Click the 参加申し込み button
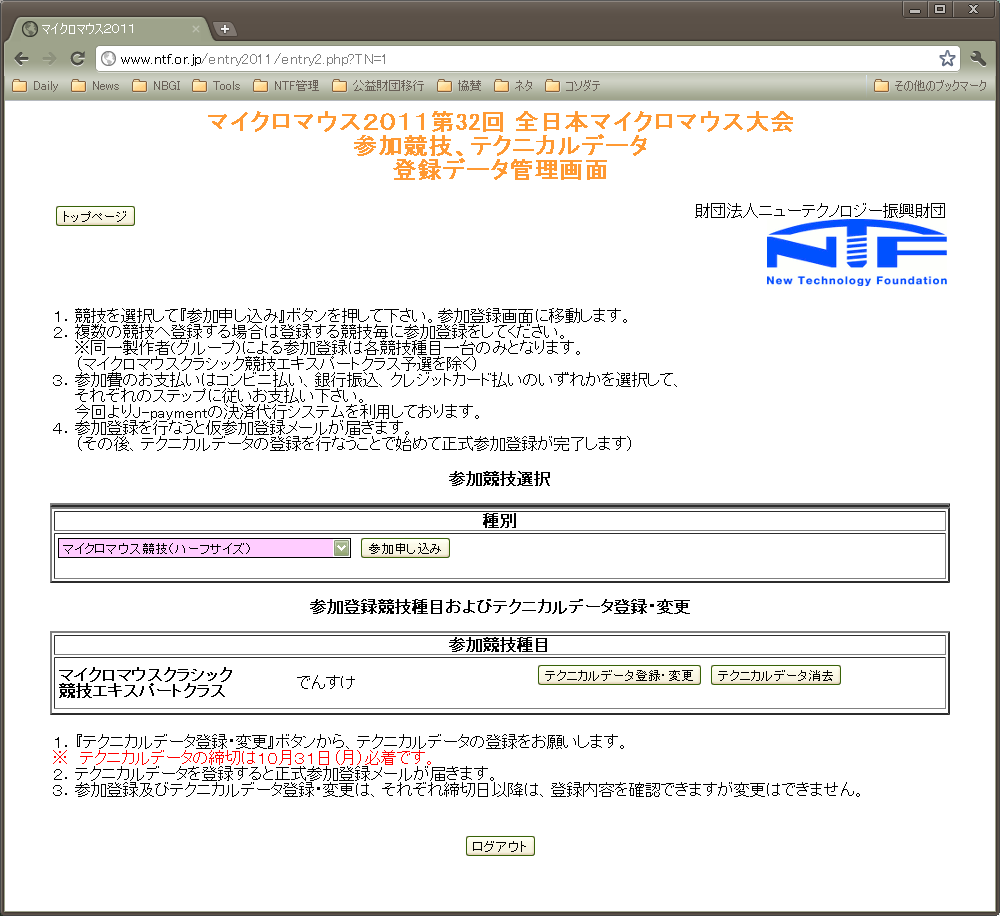Screen dimensions: 1000x916 (x=405, y=548)
